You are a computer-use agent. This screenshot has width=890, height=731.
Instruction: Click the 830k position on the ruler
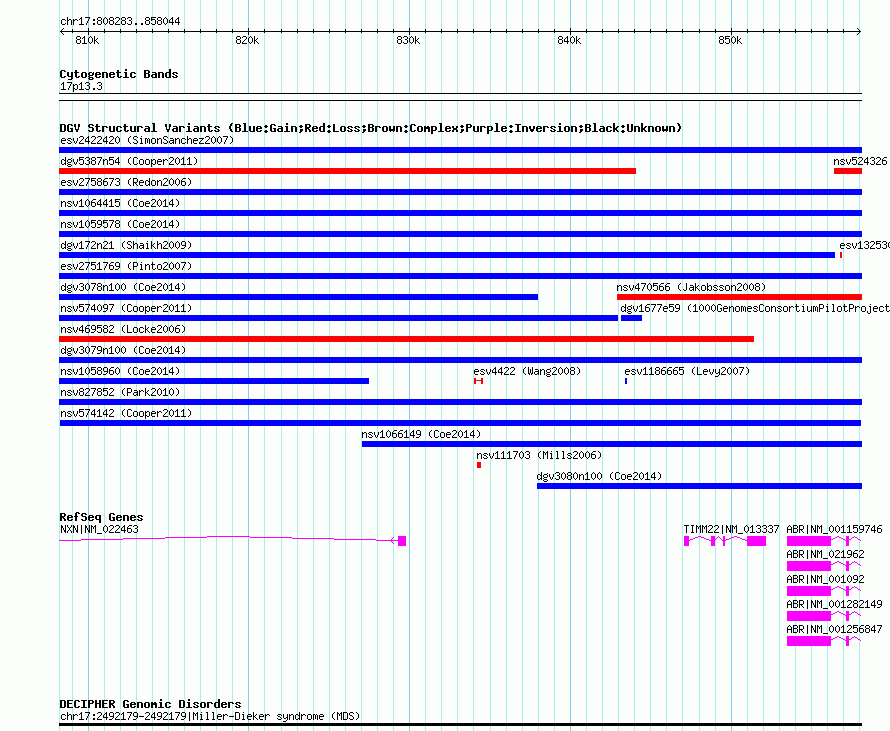point(408,40)
